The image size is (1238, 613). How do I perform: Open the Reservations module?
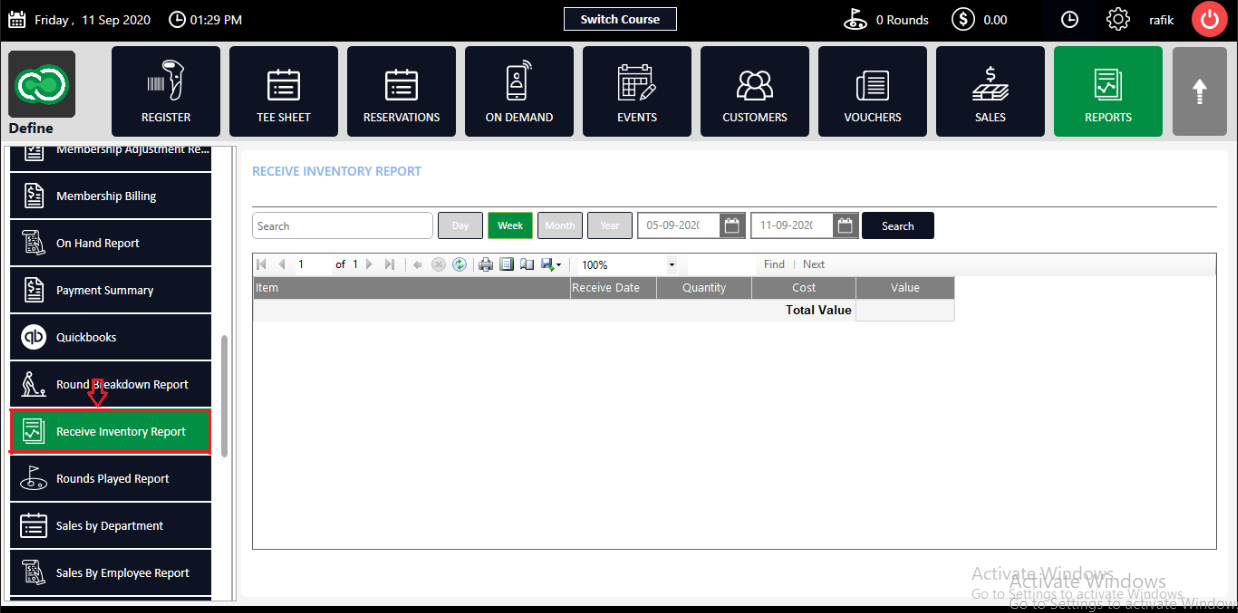(x=401, y=91)
